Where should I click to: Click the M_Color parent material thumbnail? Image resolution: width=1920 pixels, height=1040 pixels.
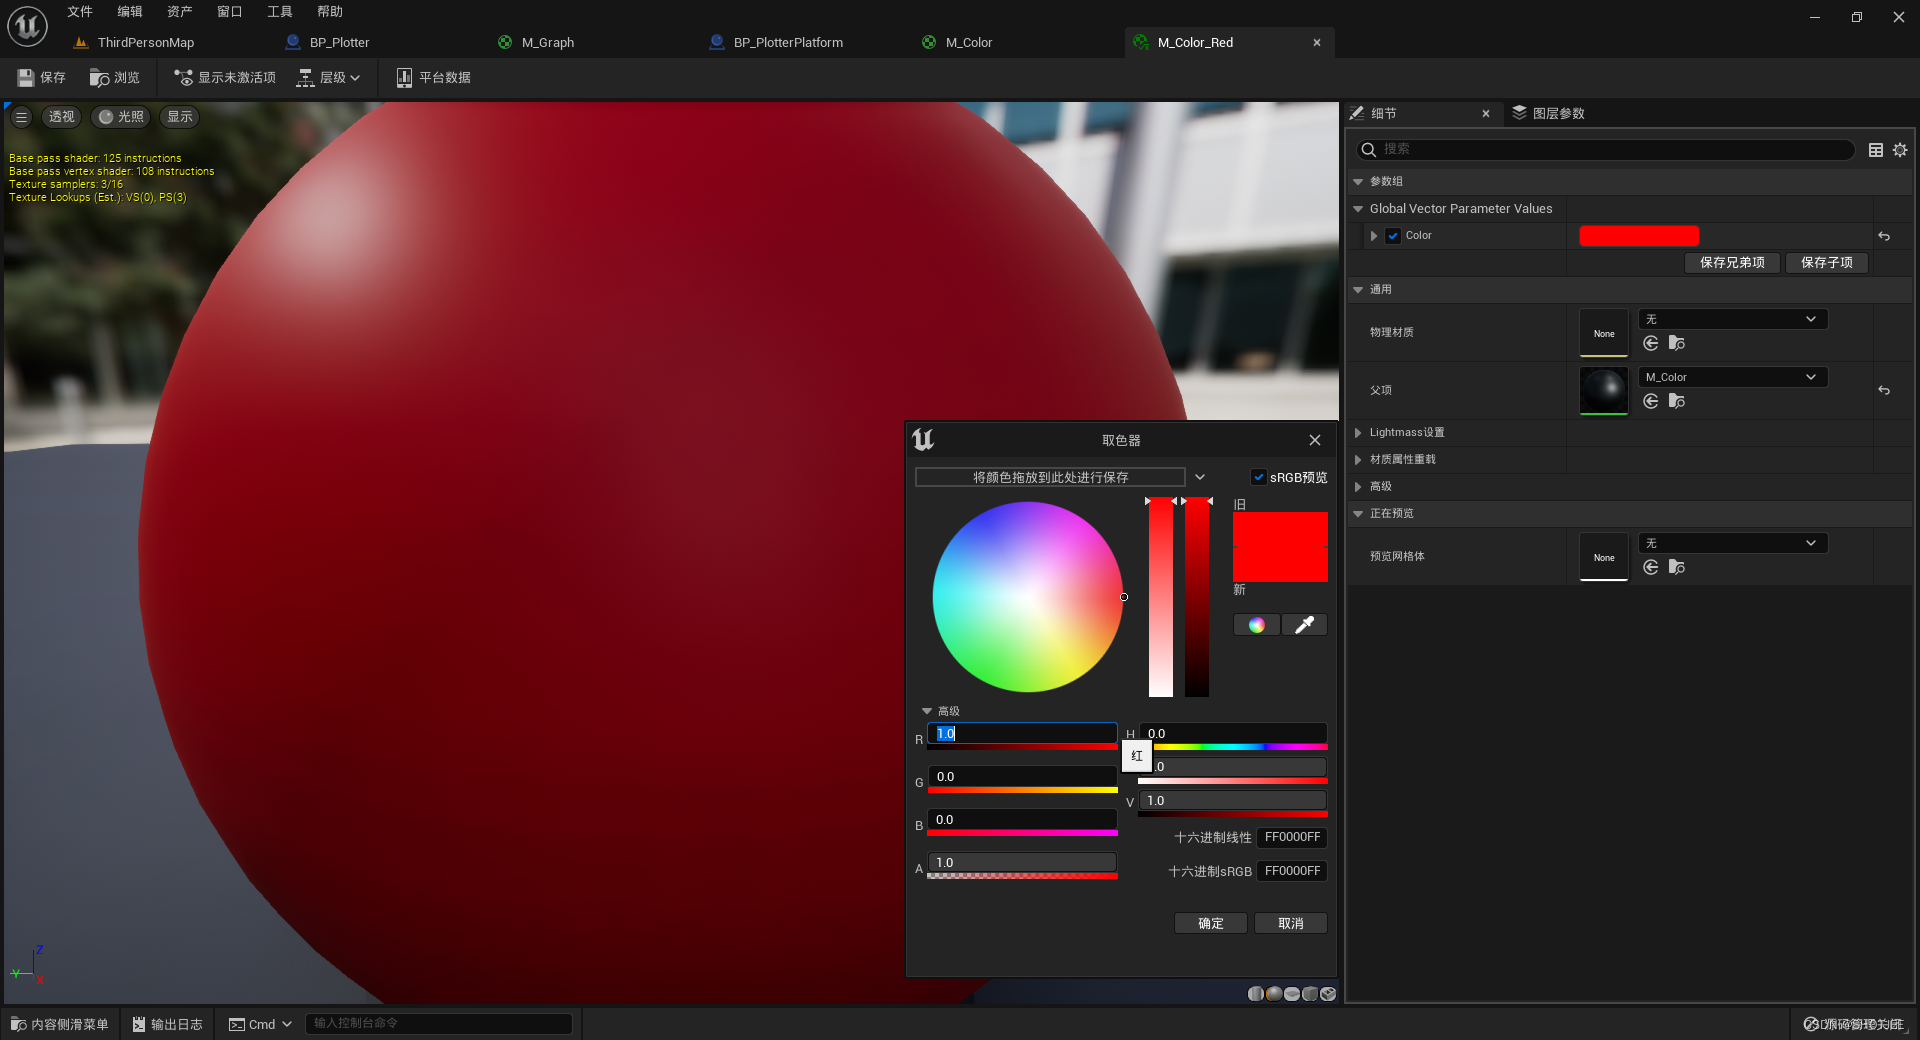click(x=1604, y=391)
